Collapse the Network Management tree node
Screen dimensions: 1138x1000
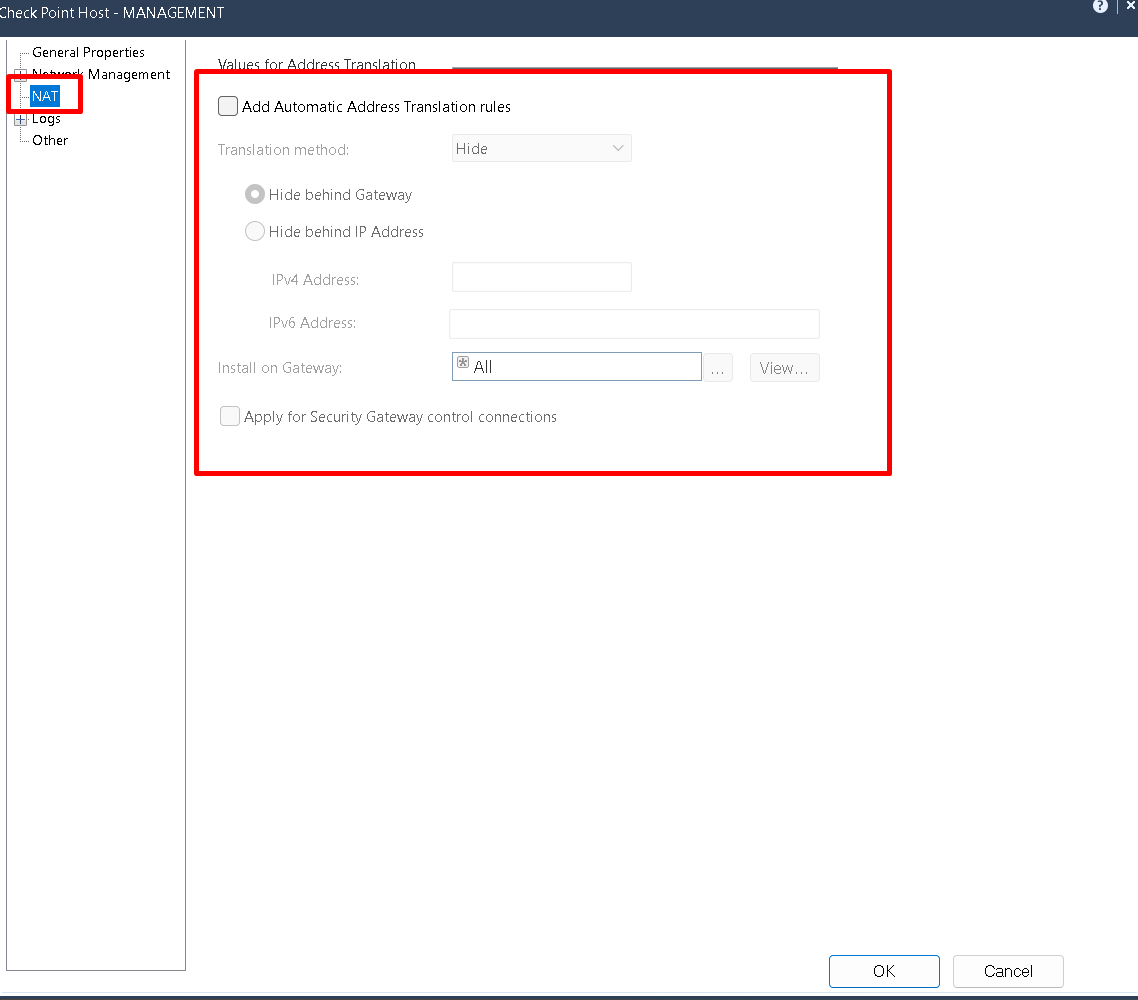[20, 75]
